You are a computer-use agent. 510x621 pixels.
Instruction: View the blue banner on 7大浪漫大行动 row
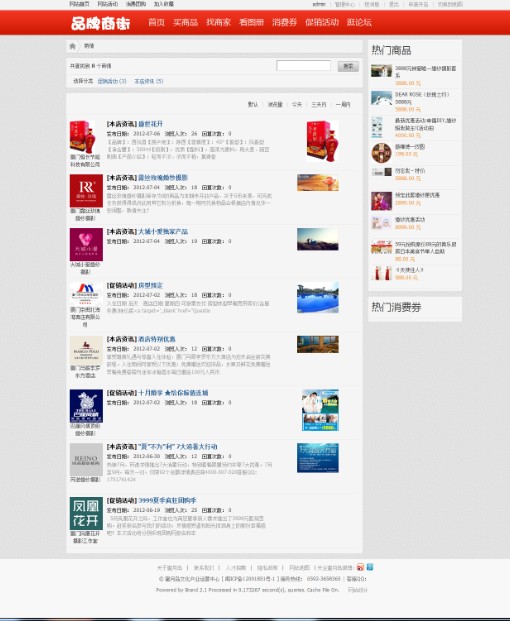point(318,458)
